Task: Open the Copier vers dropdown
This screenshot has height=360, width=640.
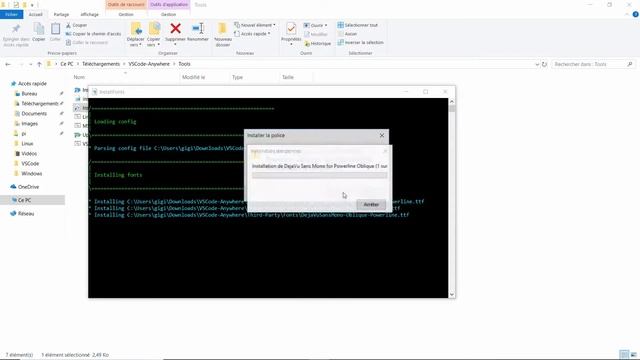Action: click(153, 35)
